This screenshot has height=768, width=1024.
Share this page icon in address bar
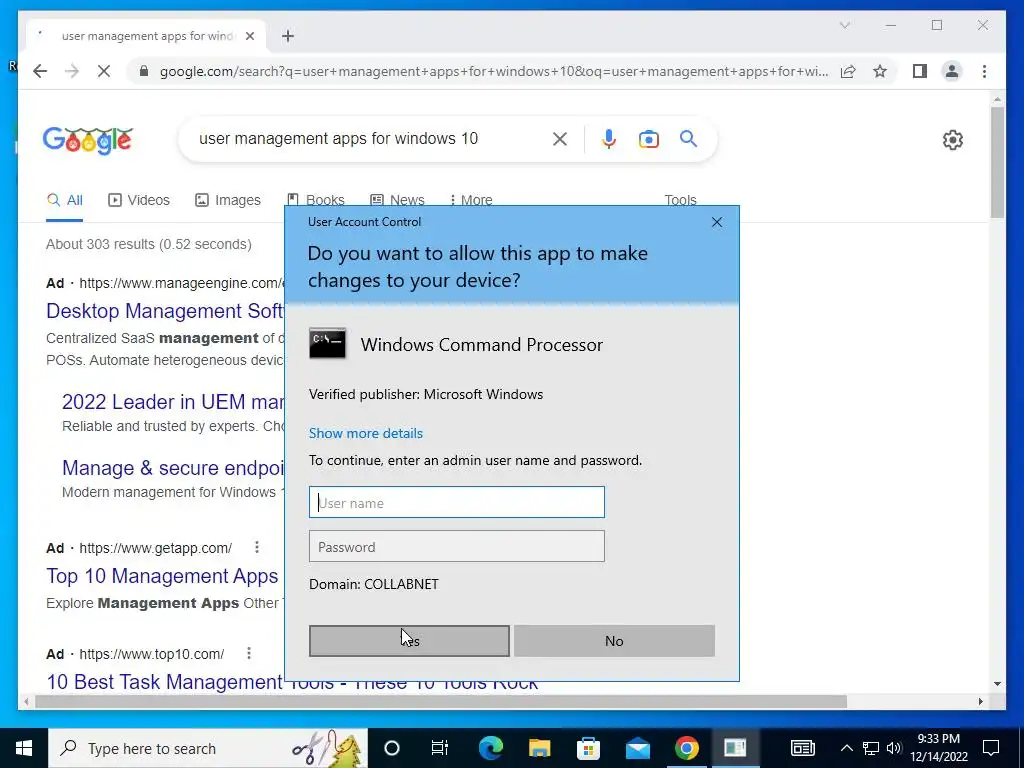point(848,71)
